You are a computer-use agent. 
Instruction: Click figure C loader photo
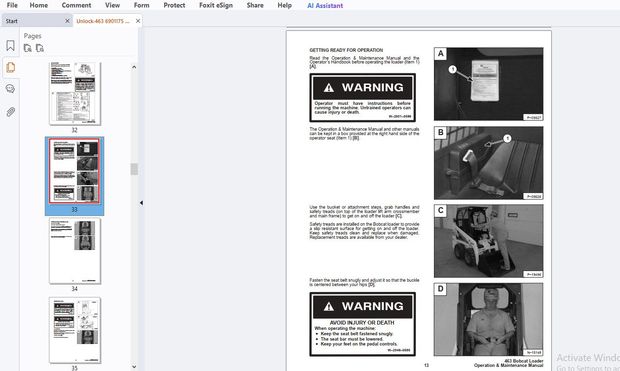[488, 241]
